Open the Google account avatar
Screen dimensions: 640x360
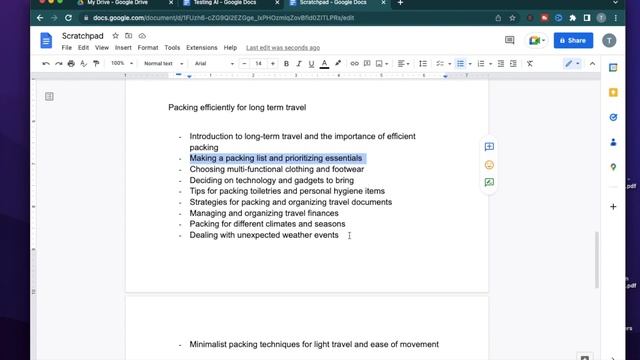[609, 40]
